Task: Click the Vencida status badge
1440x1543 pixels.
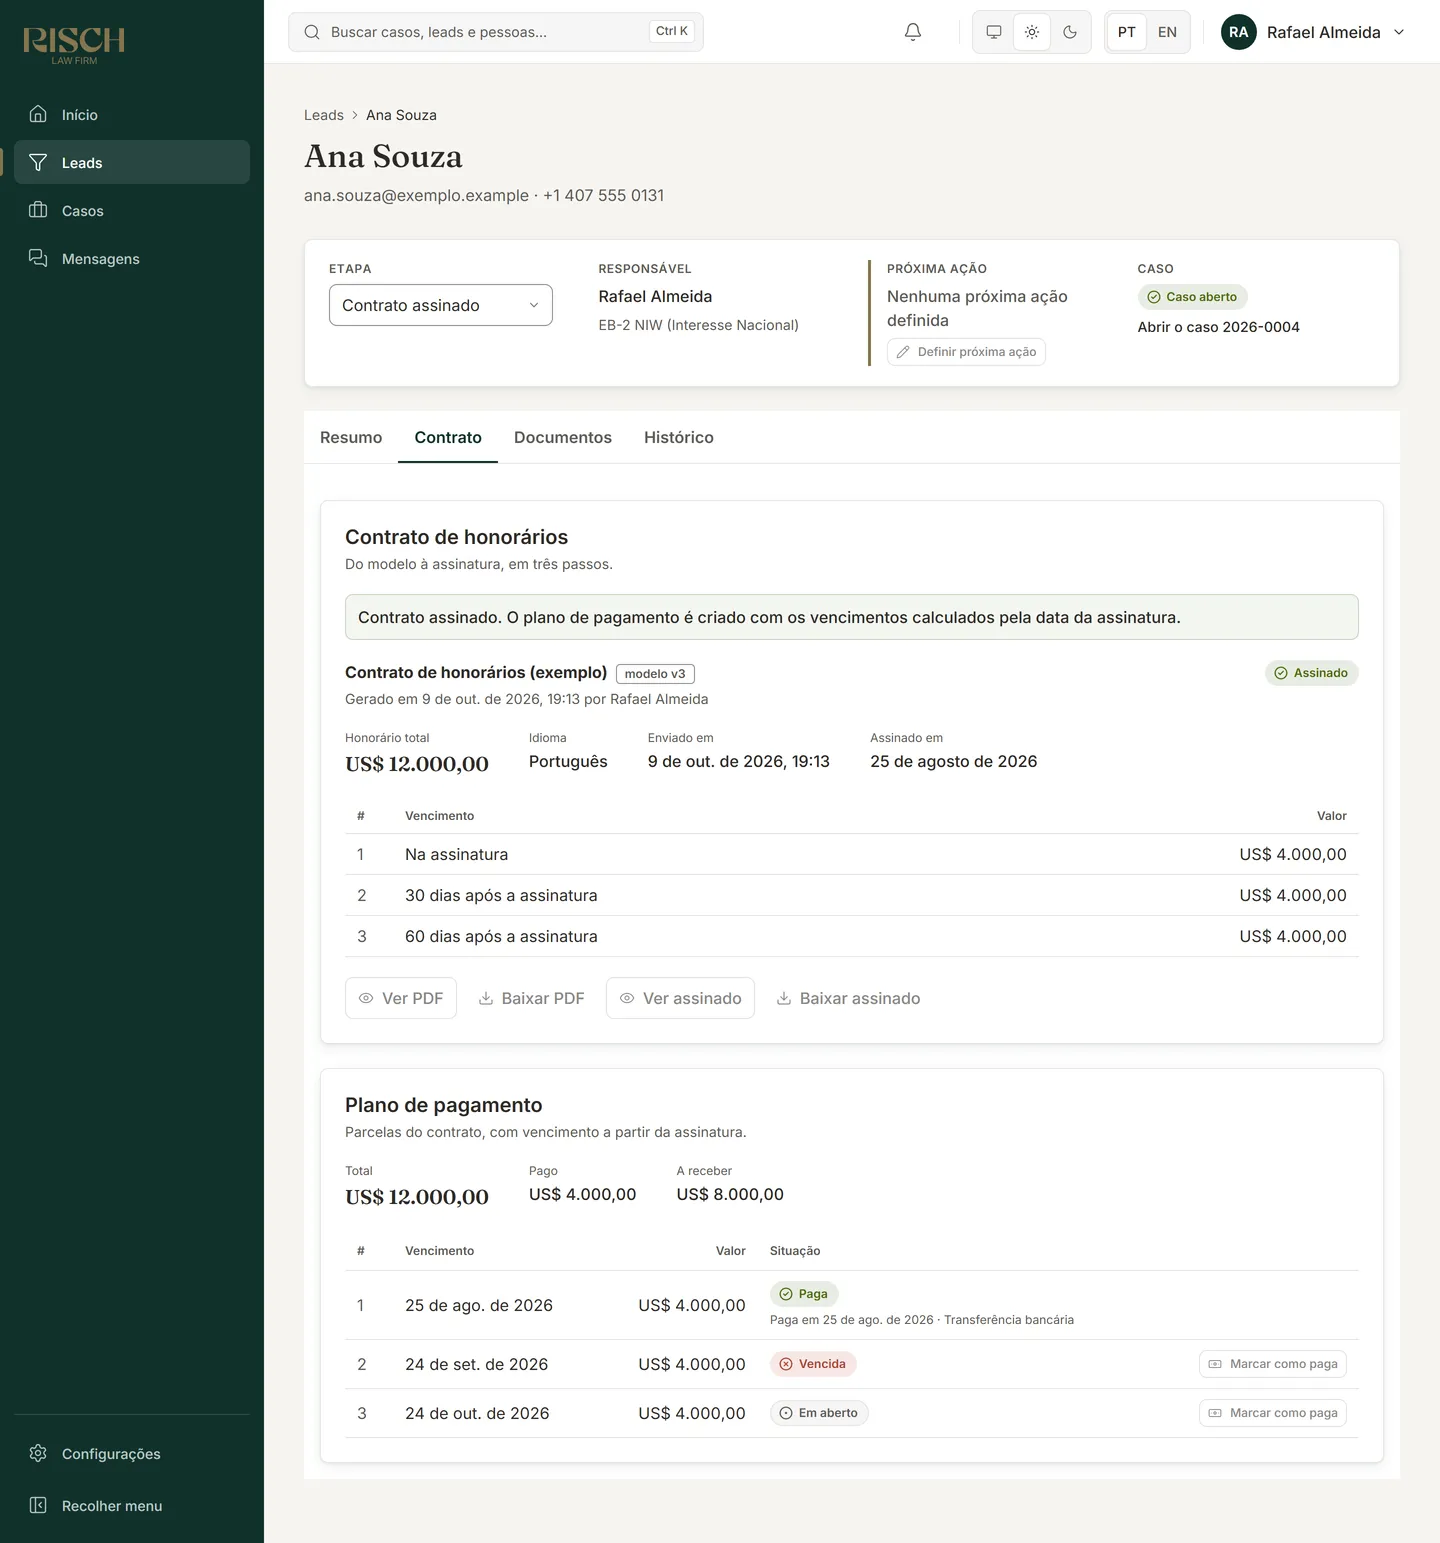Action: coord(813,1364)
